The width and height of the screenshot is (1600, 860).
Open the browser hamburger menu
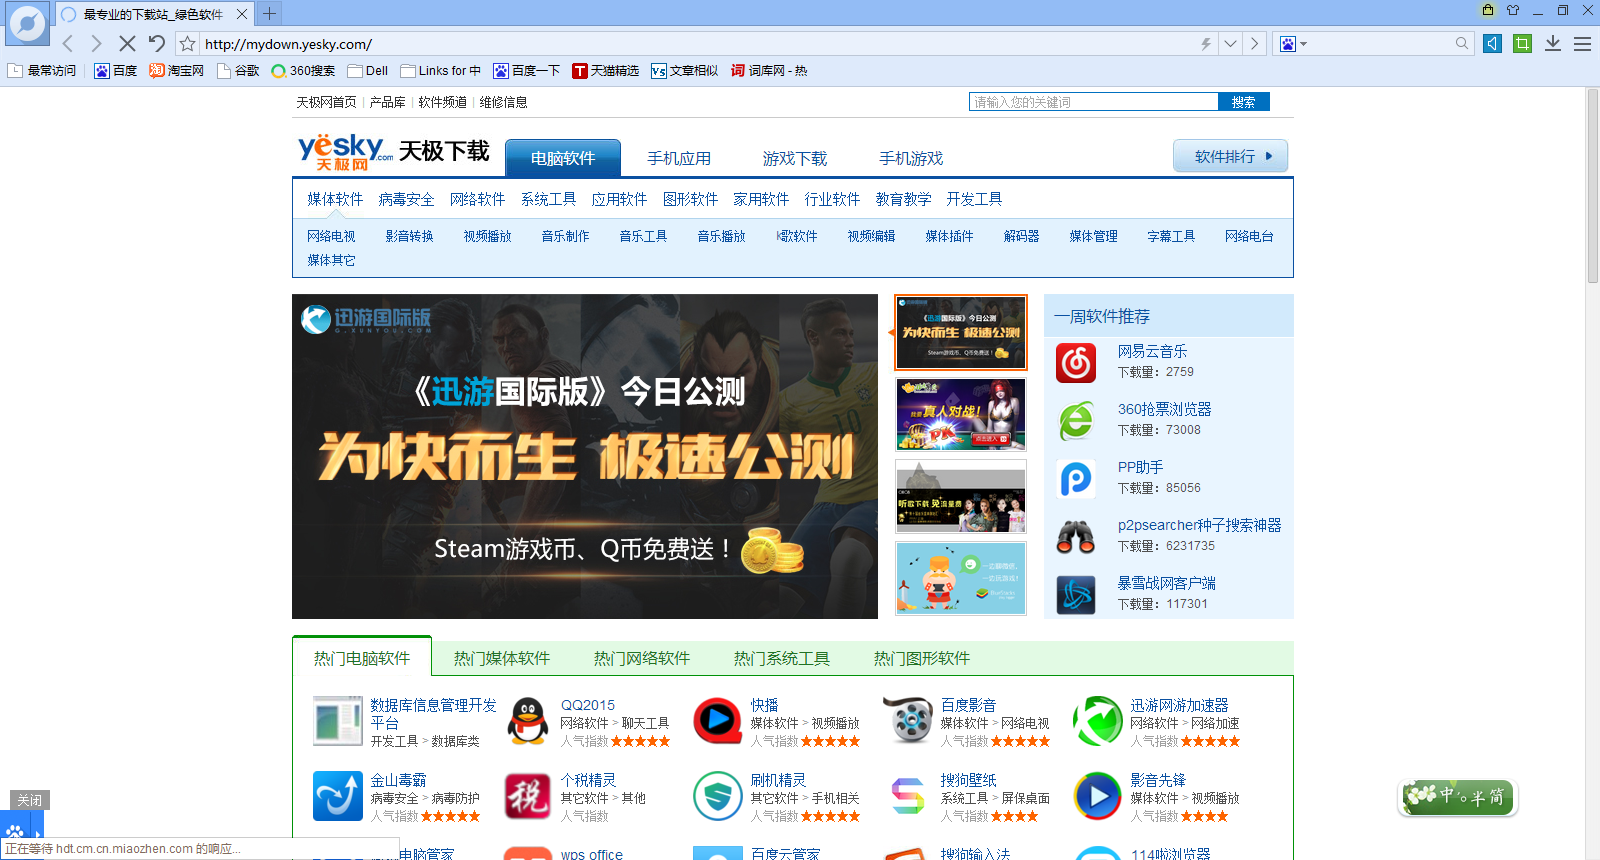(1582, 44)
